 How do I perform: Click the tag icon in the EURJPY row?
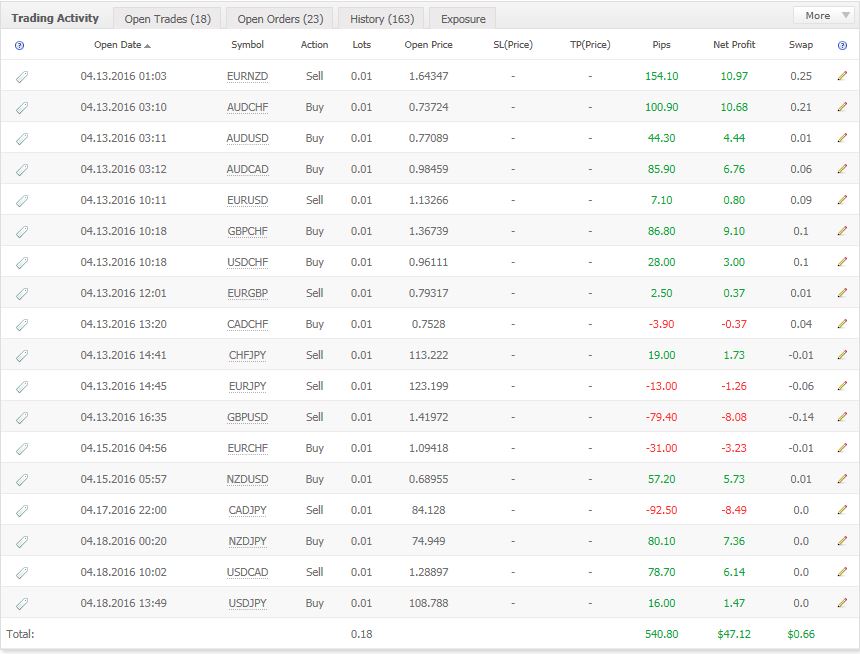[22, 387]
